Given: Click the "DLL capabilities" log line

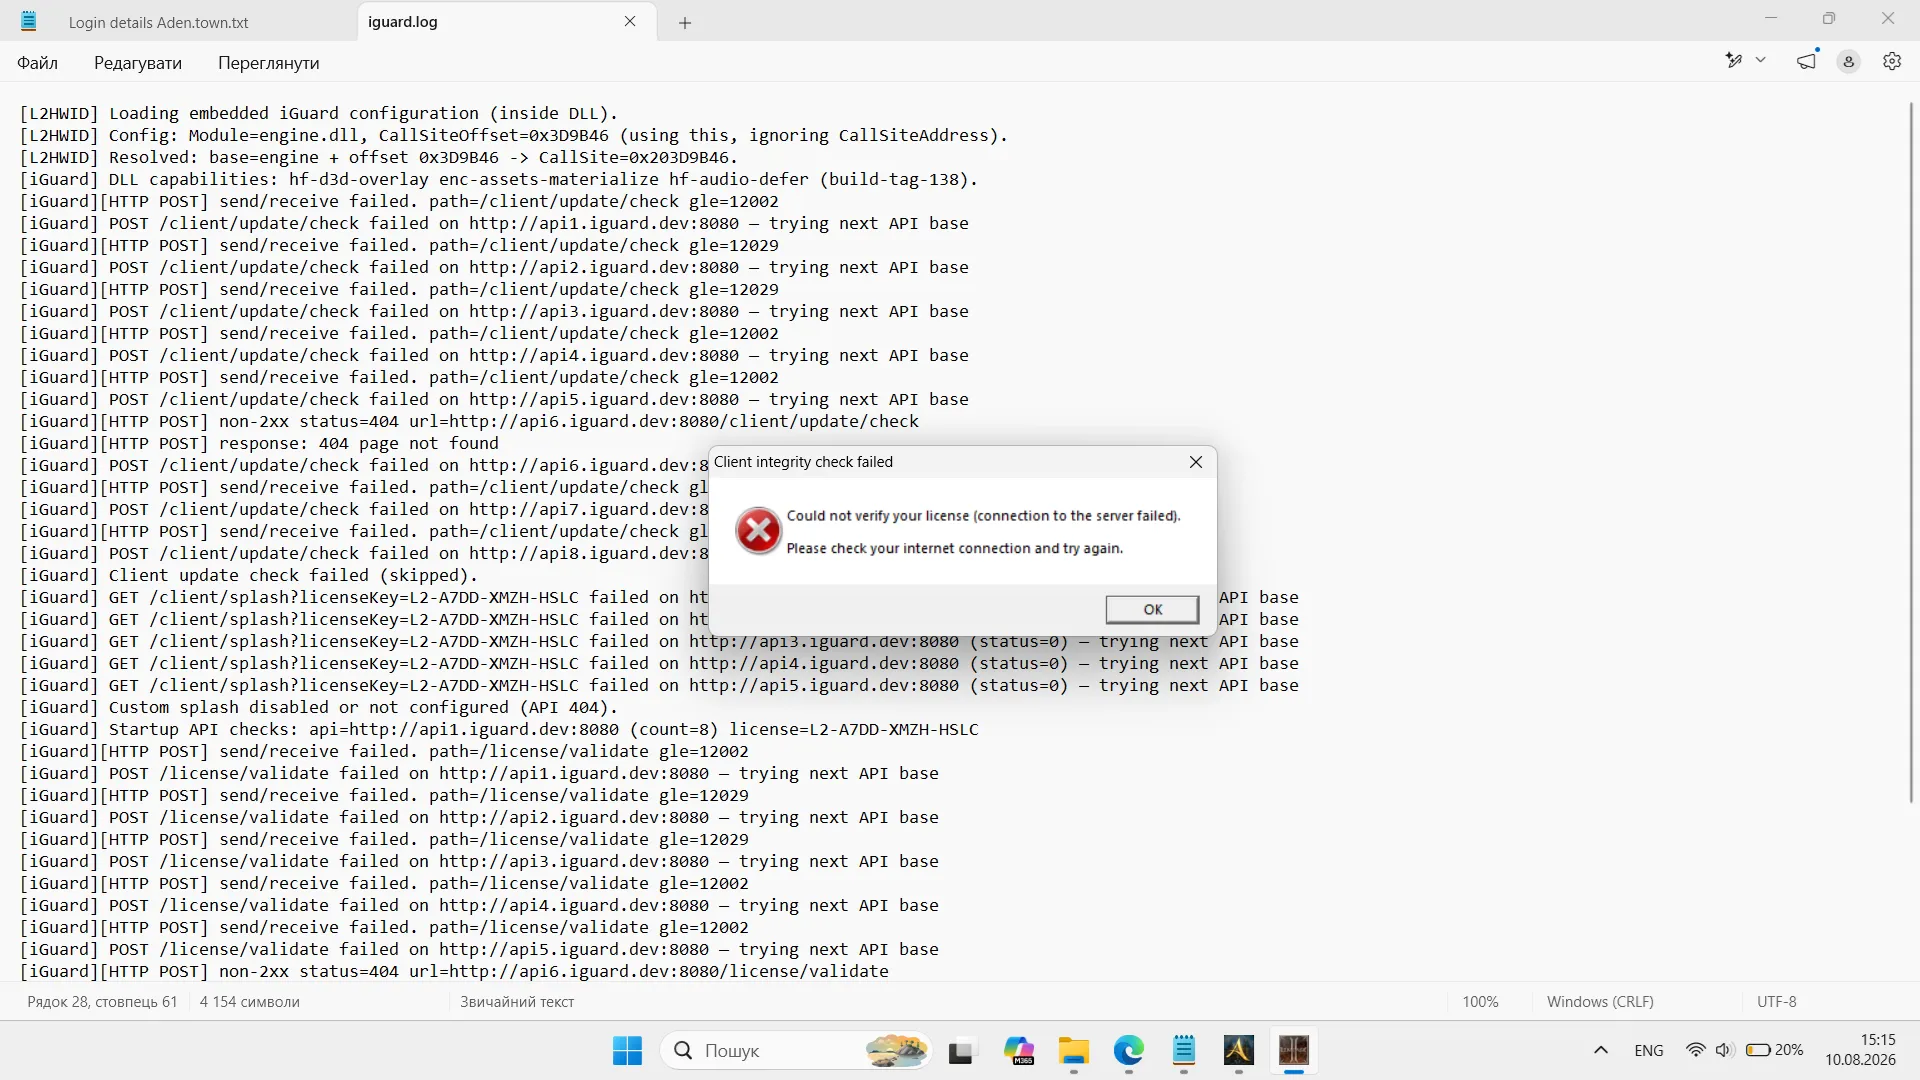Looking at the screenshot, I should pos(499,180).
